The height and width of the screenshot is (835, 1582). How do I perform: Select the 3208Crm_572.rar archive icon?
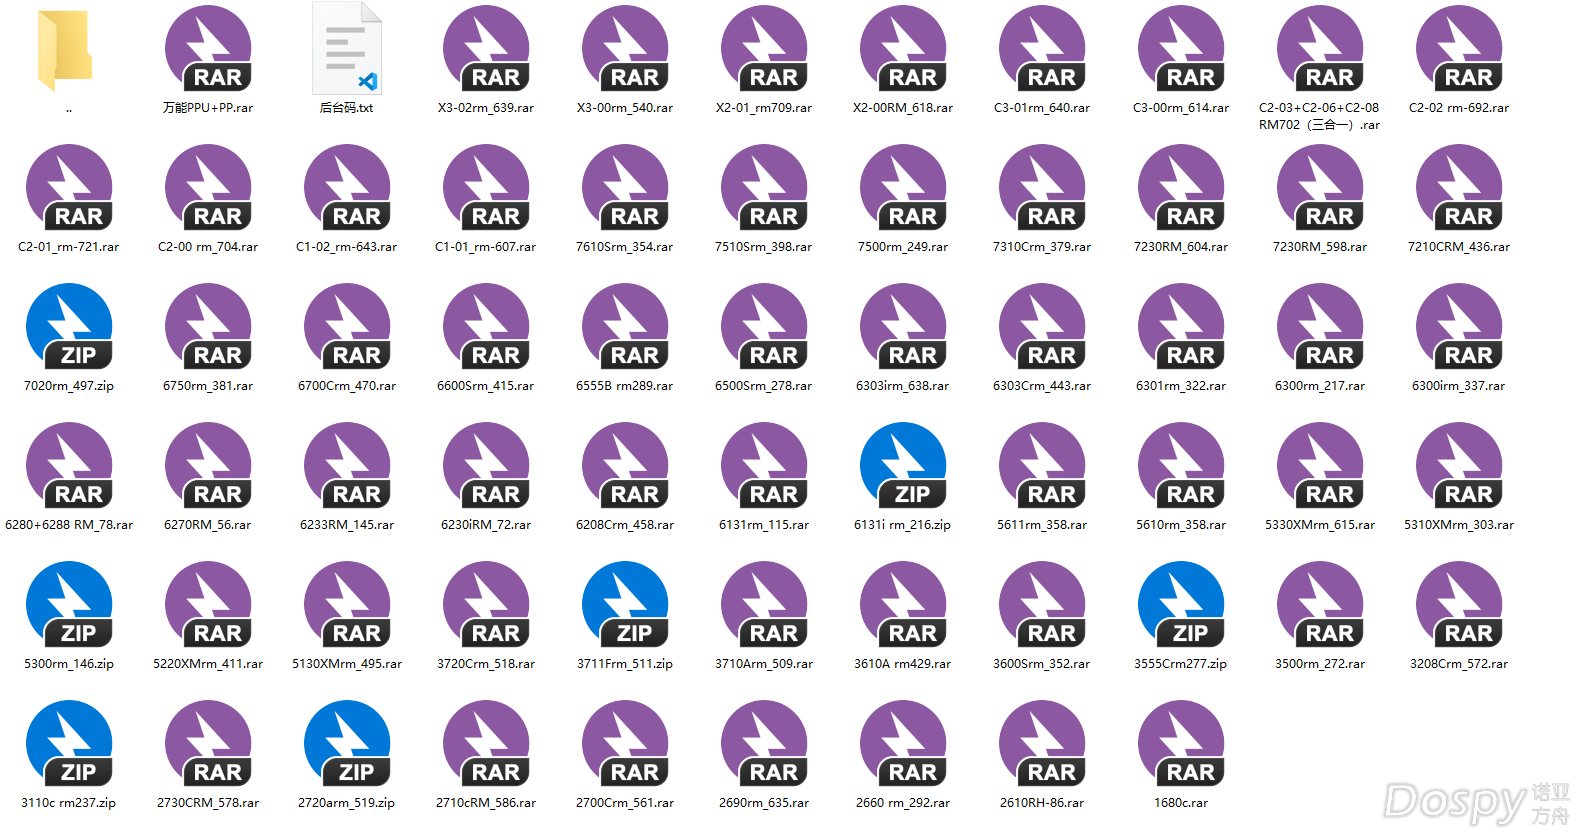click(1459, 604)
